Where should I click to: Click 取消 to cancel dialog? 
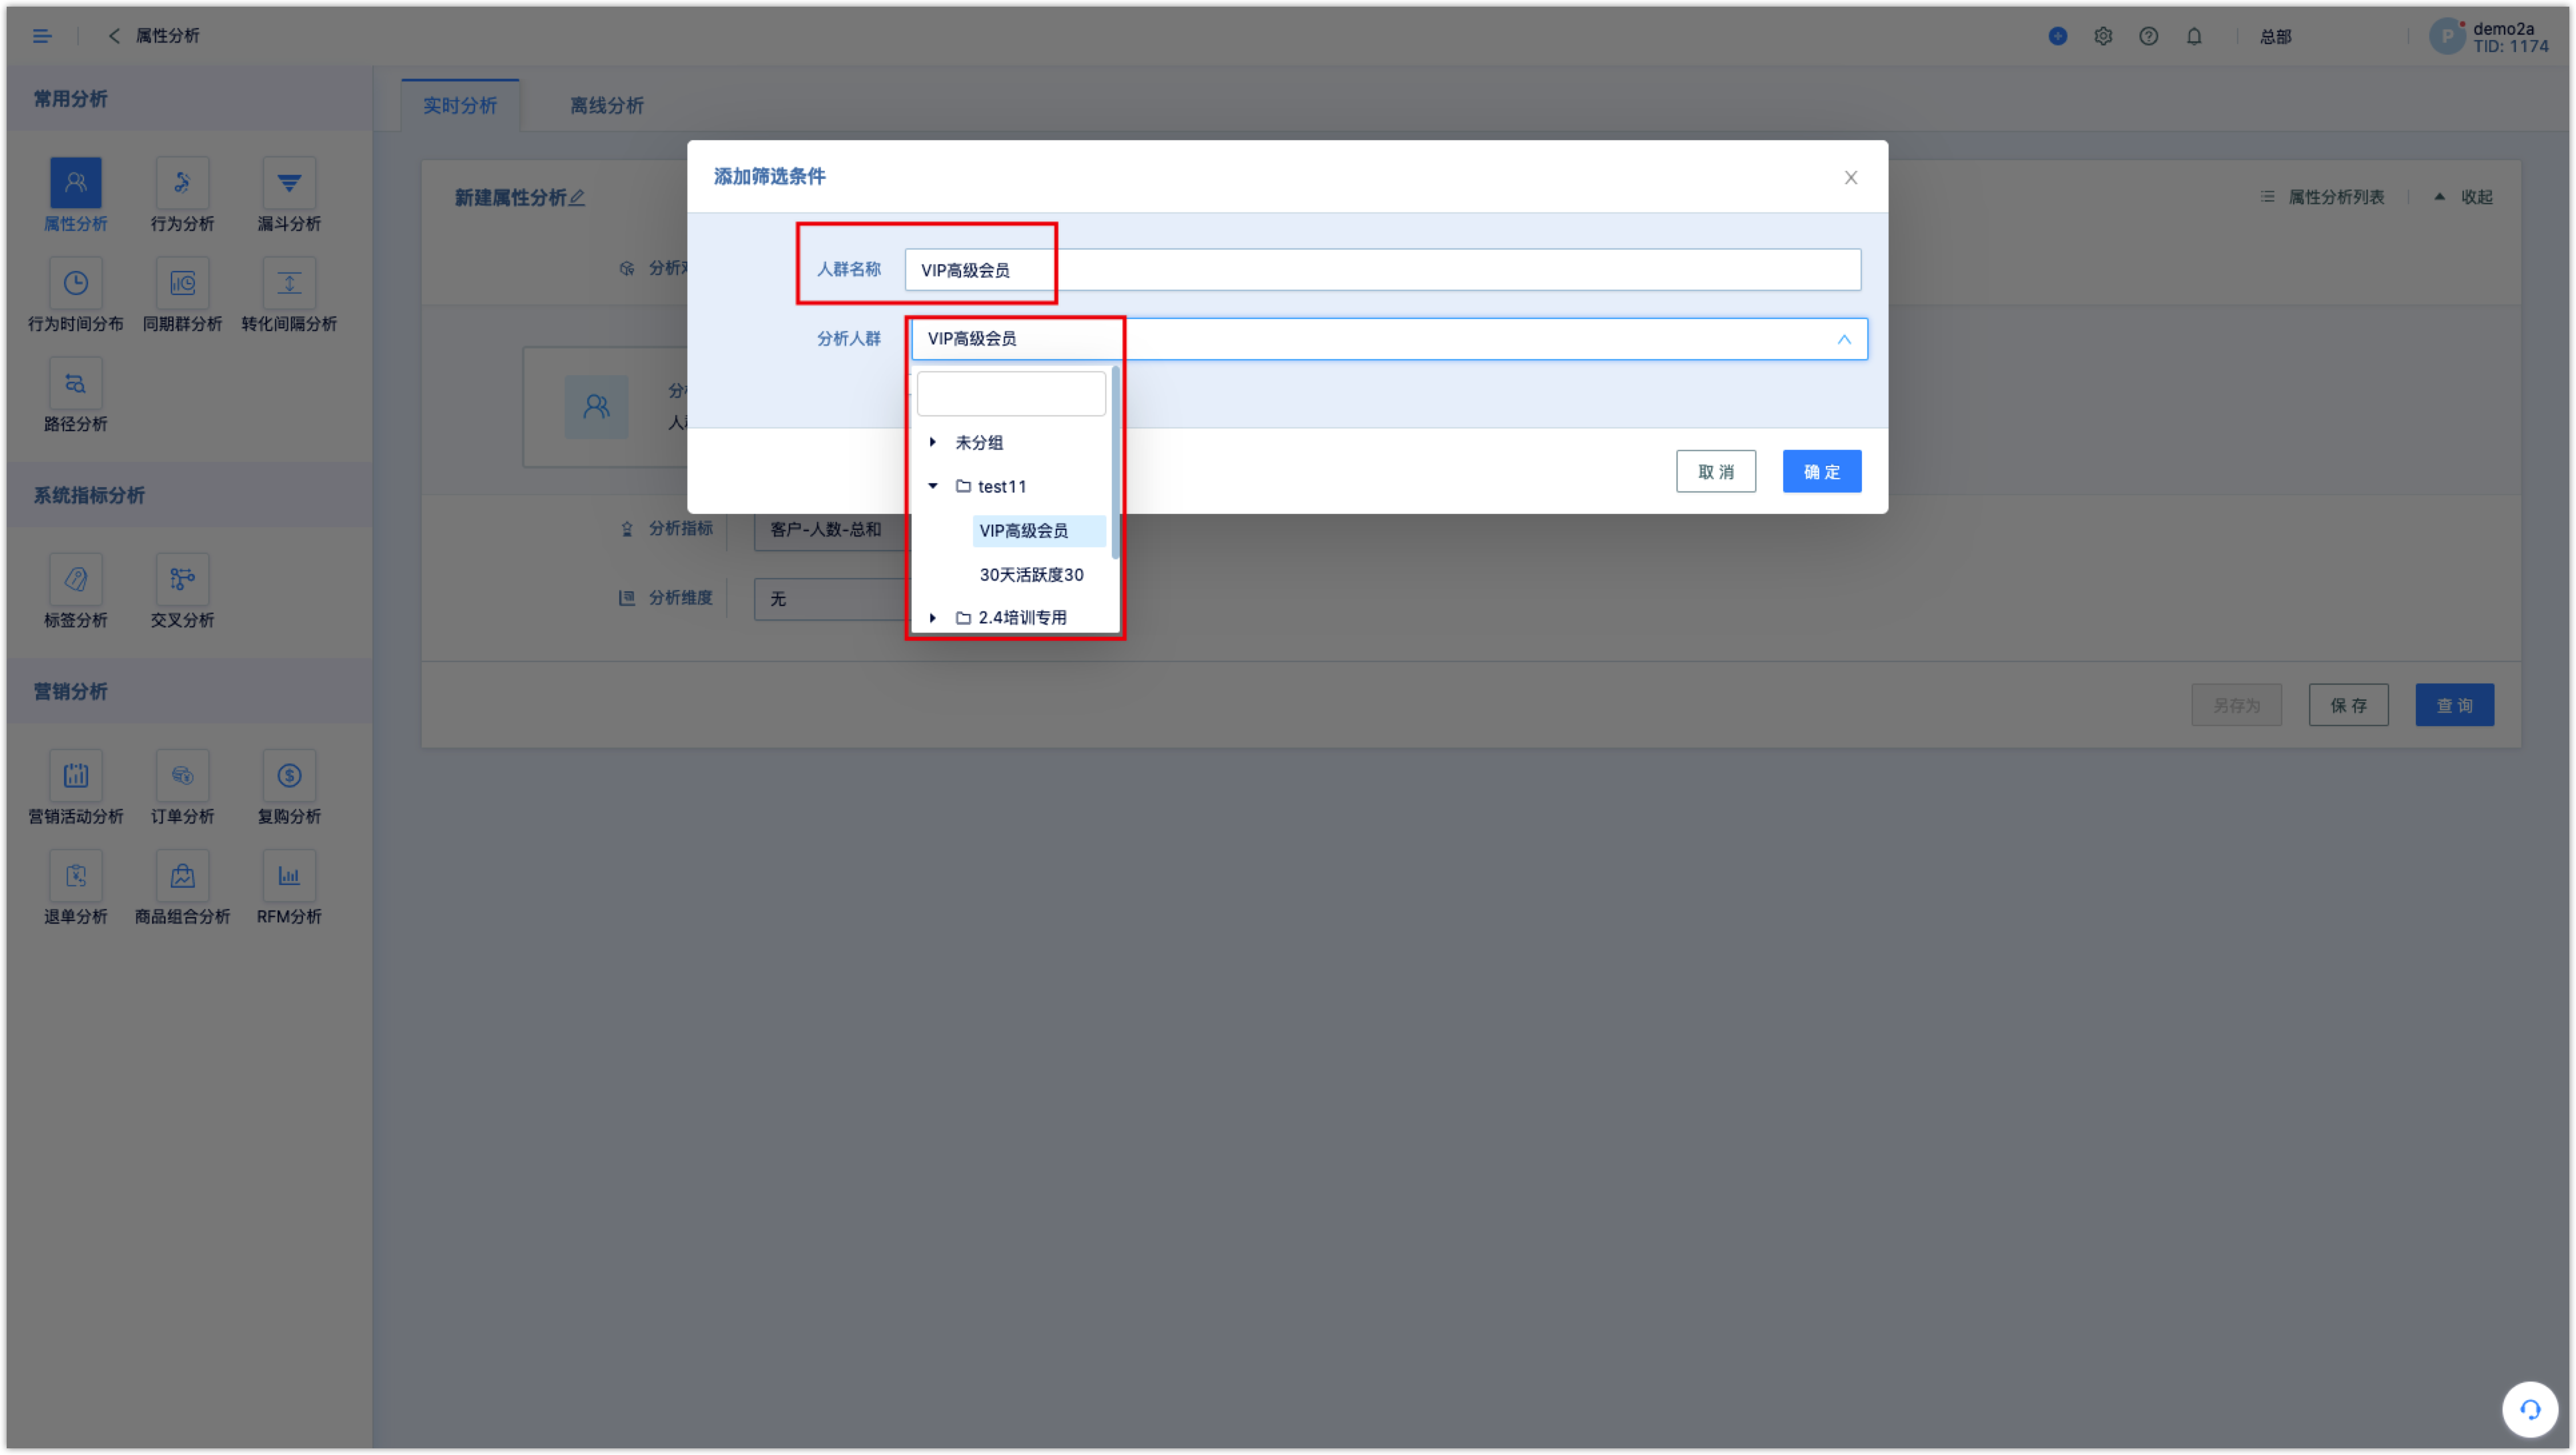1715,471
